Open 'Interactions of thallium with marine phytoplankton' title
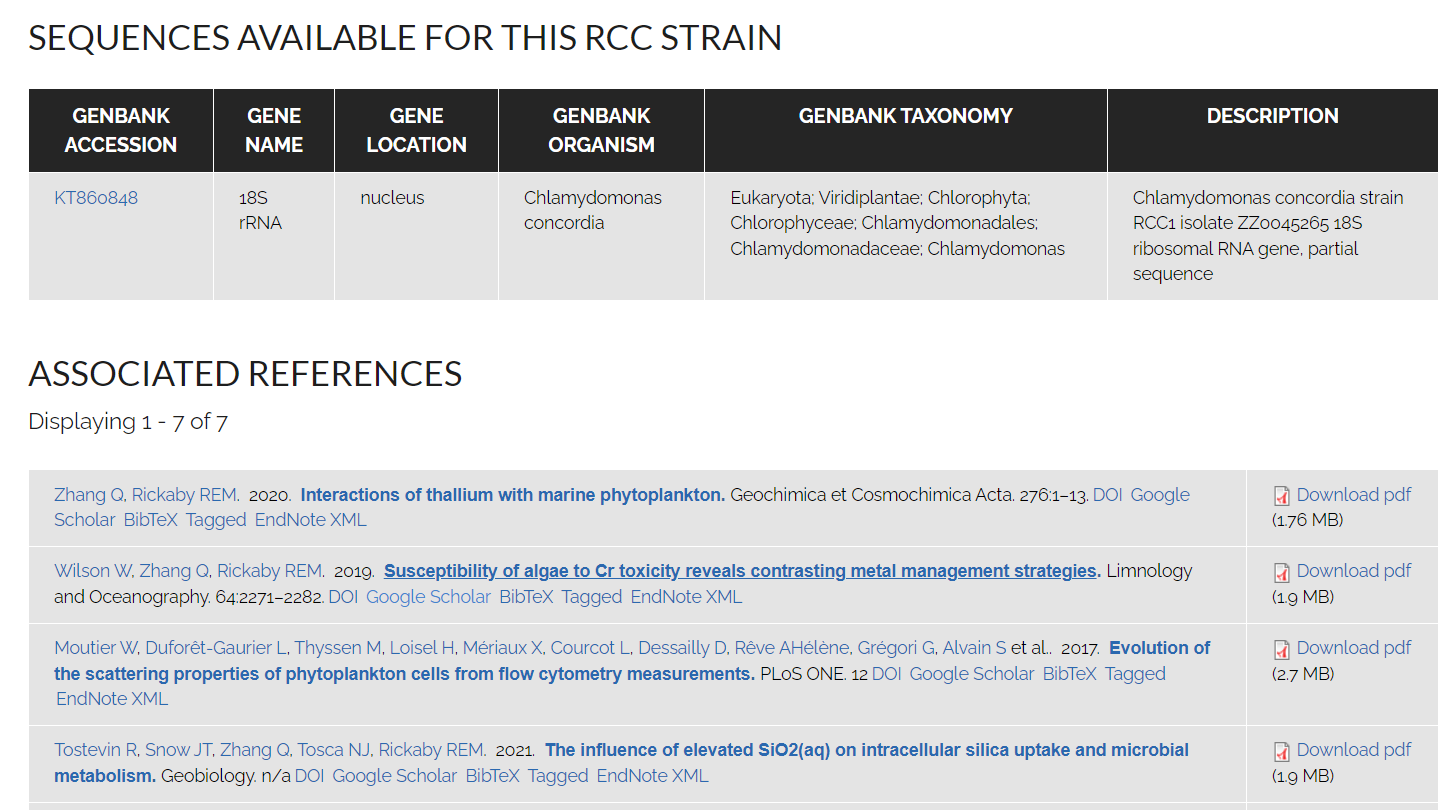This screenshot has width=1446, height=810. click(x=512, y=495)
